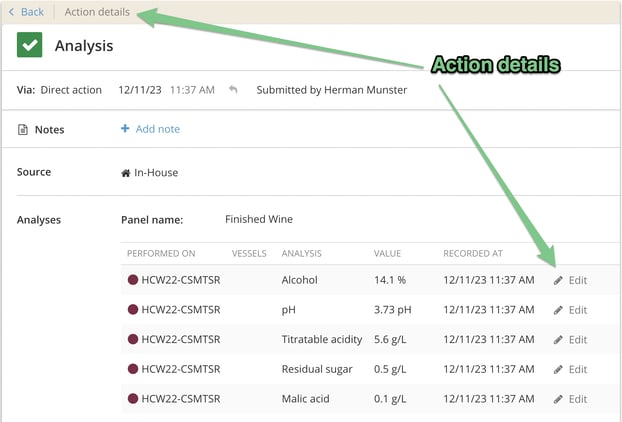The width and height of the screenshot is (622, 422).
Task: Click the VESSELS column header
Action: (x=249, y=253)
